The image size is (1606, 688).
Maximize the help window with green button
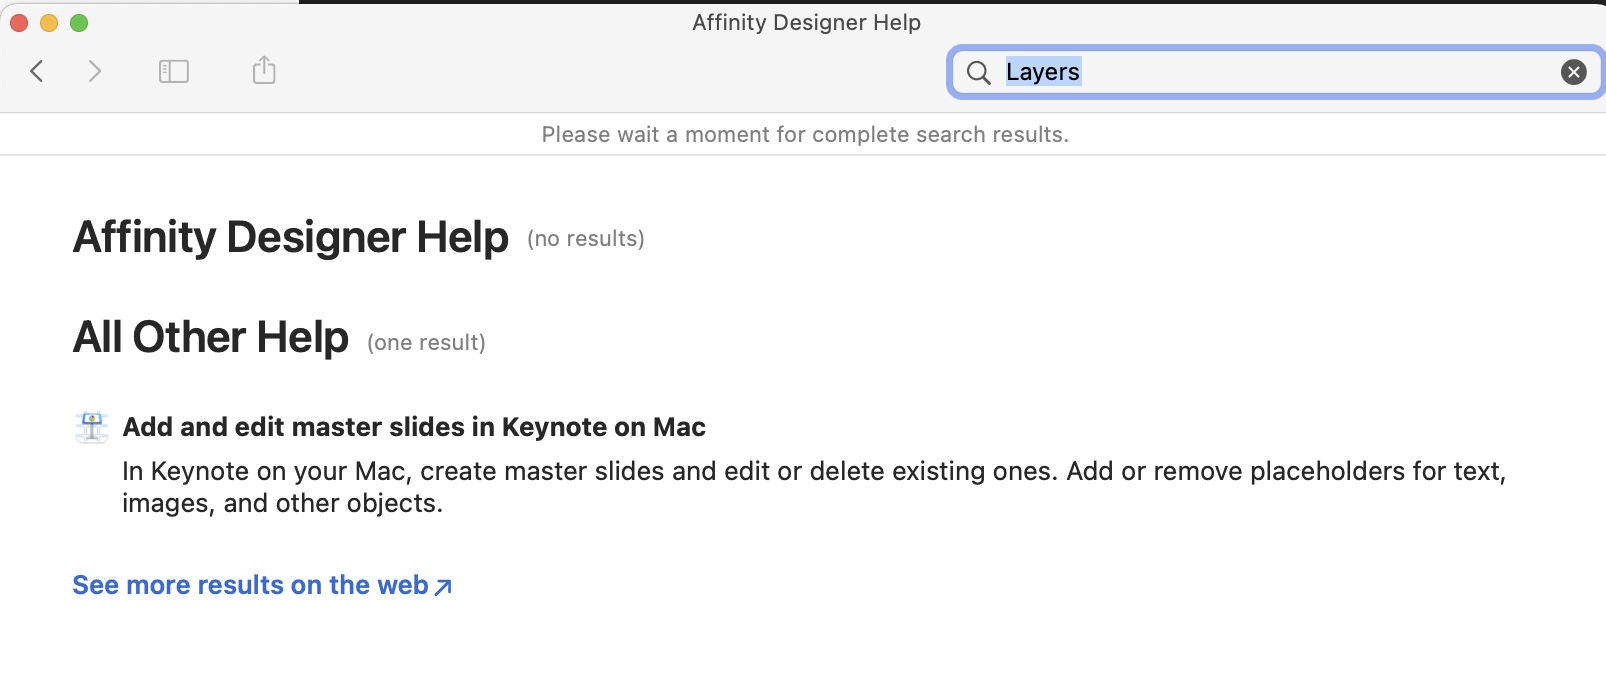tap(79, 23)
